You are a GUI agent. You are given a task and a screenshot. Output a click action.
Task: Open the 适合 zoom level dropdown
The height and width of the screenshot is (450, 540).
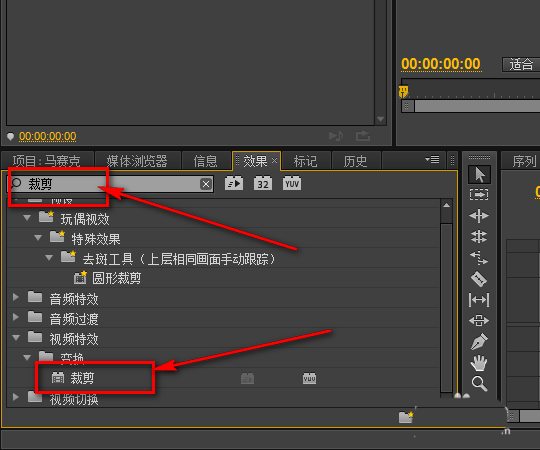[x=521, y=64]
